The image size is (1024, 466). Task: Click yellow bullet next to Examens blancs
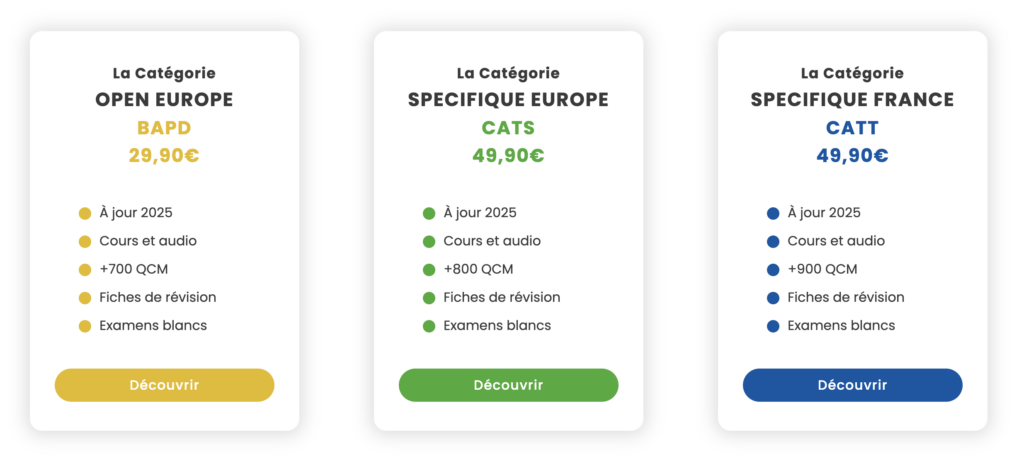[x=85, y=326]
